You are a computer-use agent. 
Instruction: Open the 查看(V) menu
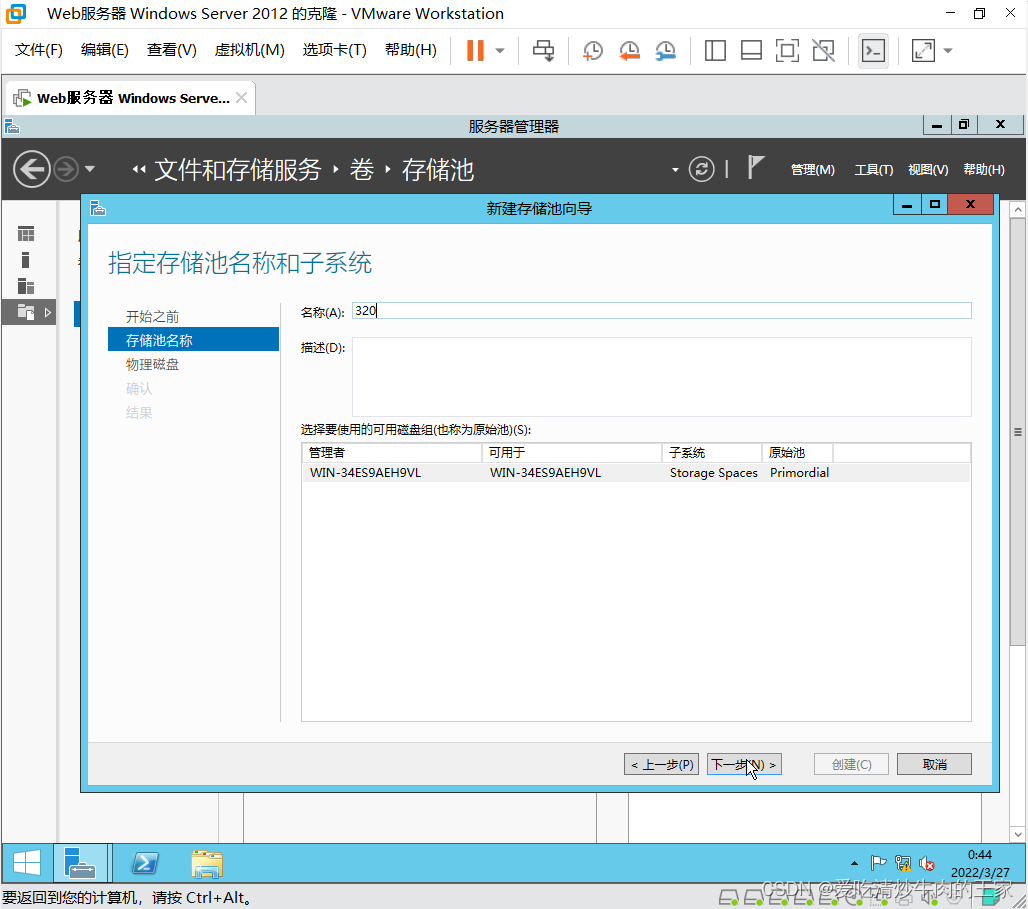(171, 50)
